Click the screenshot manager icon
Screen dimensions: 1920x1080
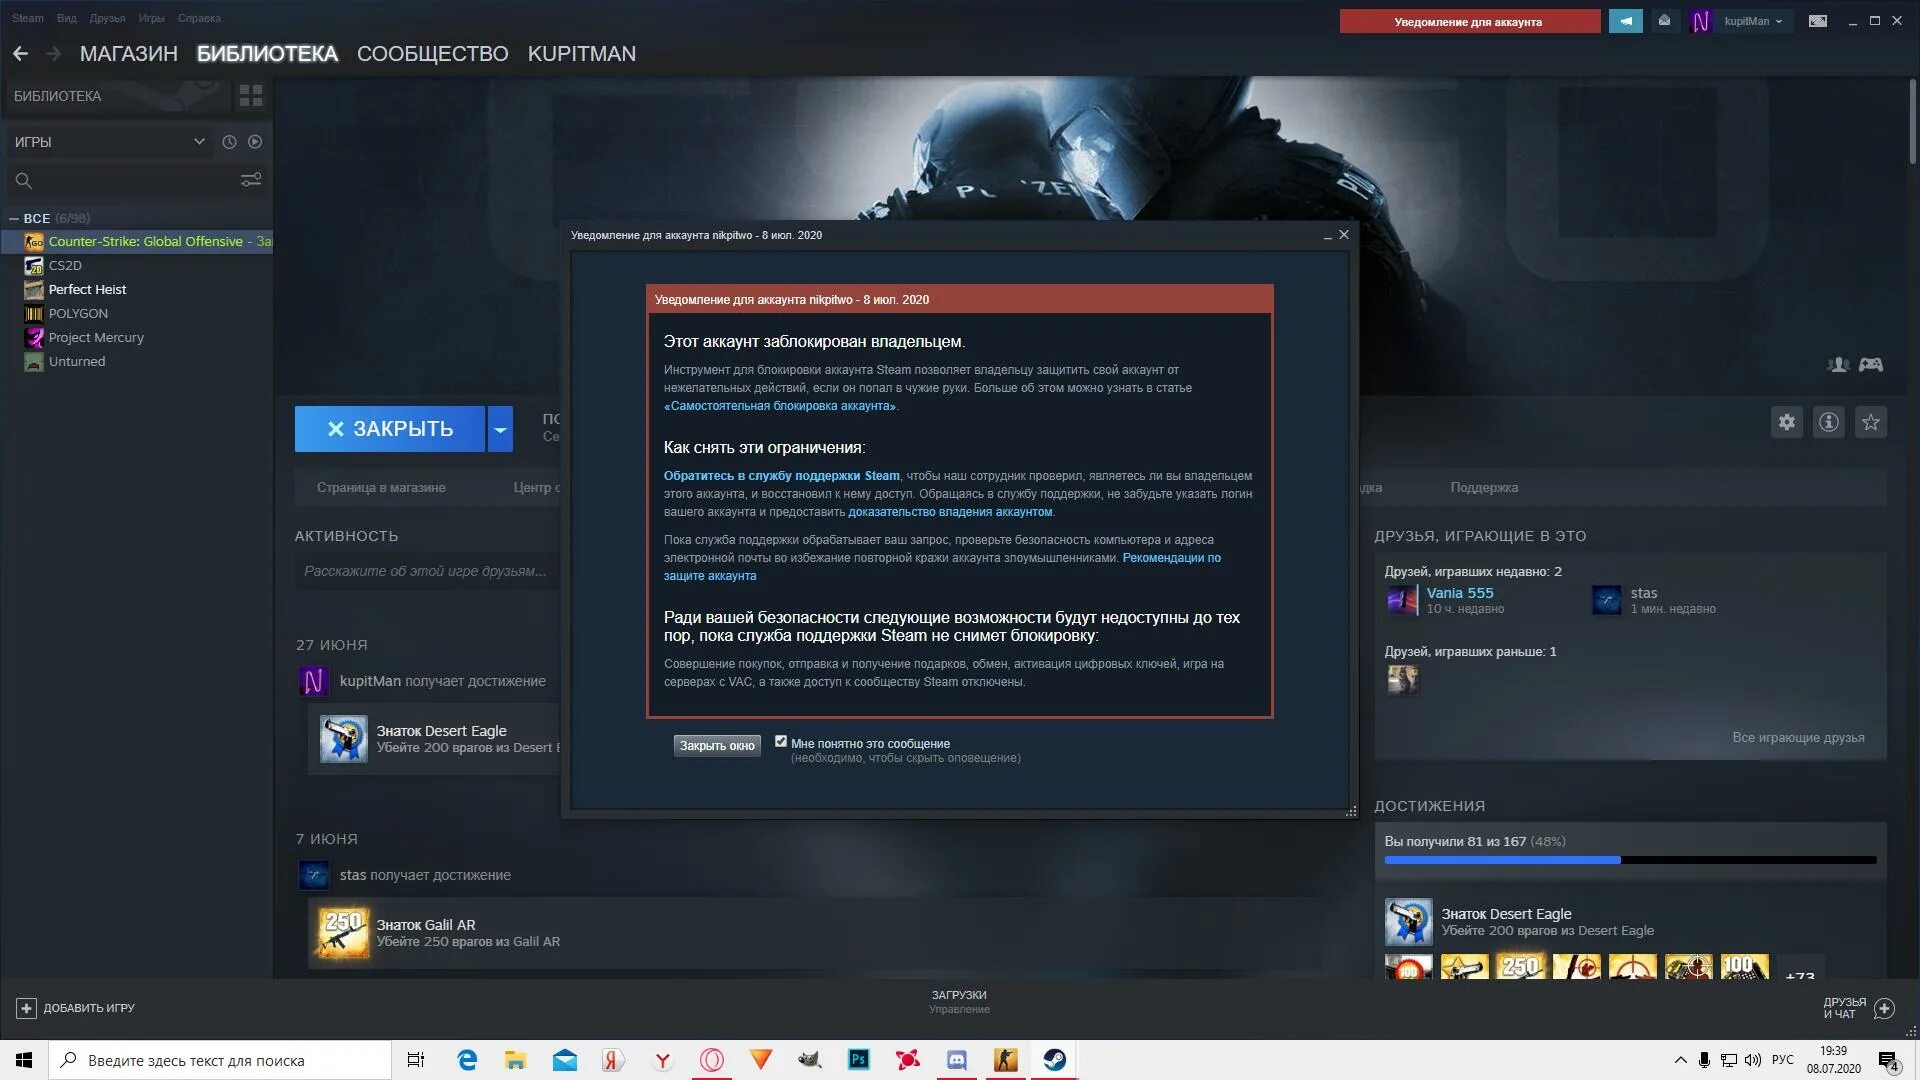point(1817,21)
